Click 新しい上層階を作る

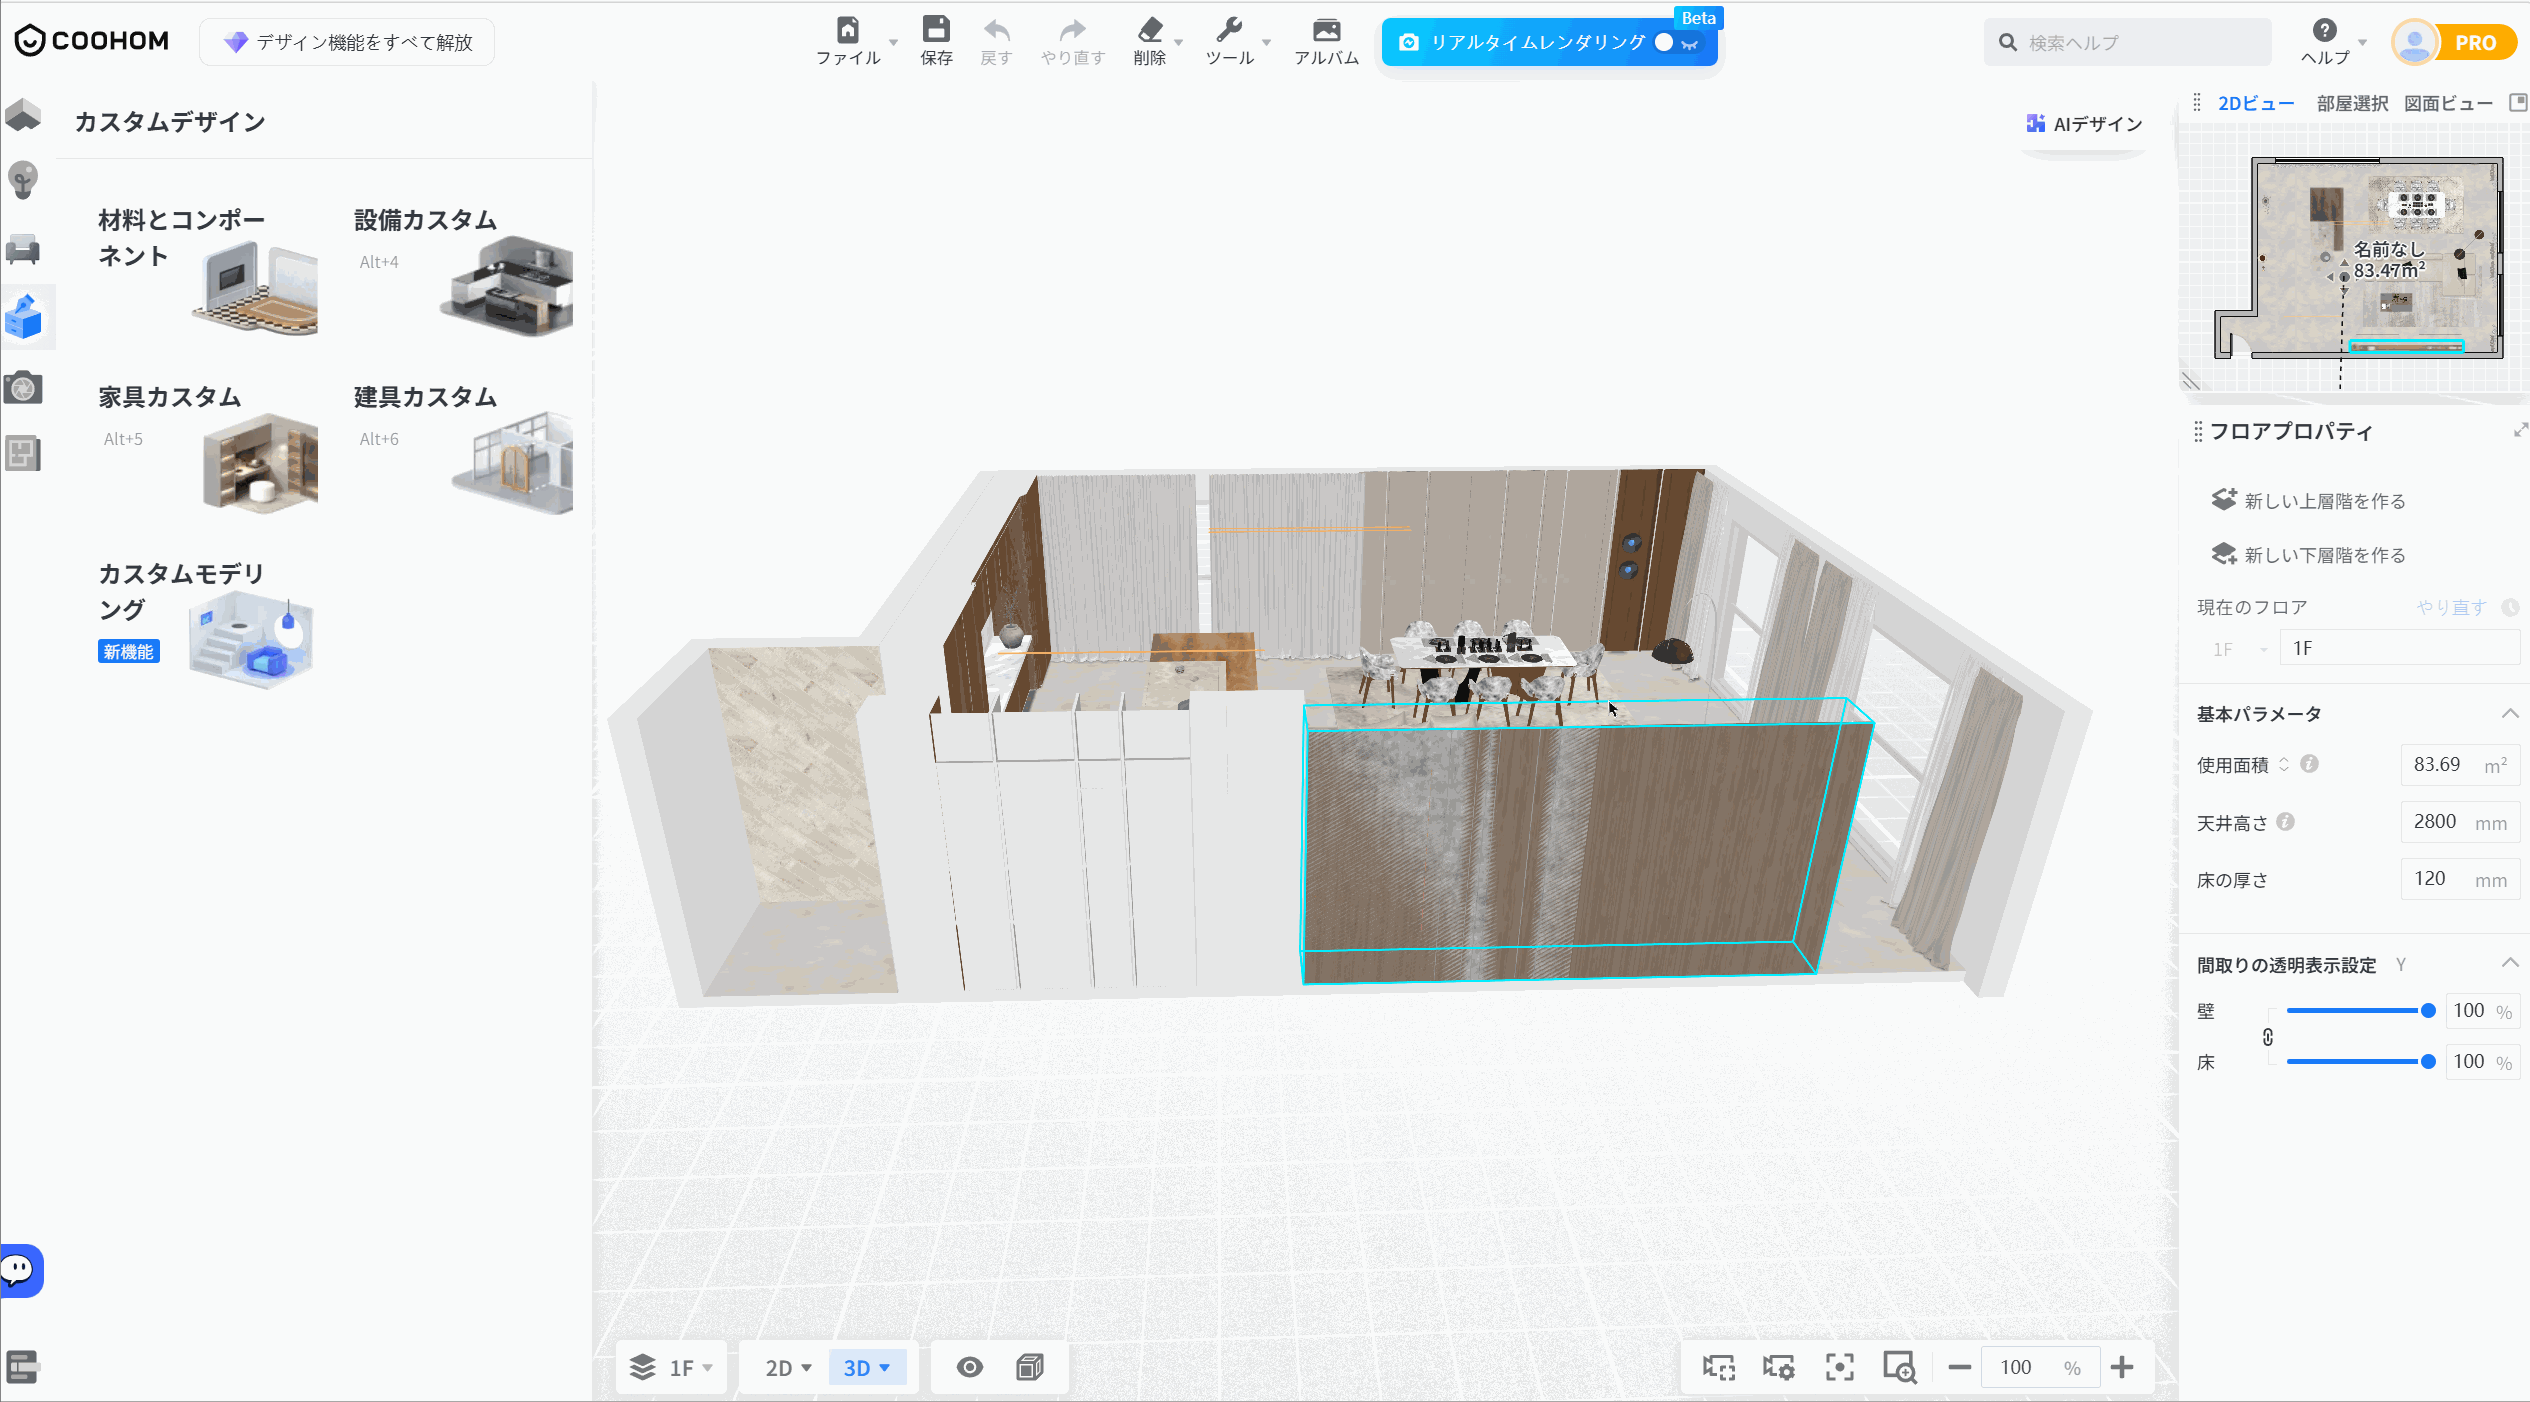[x=2308, y=500]
